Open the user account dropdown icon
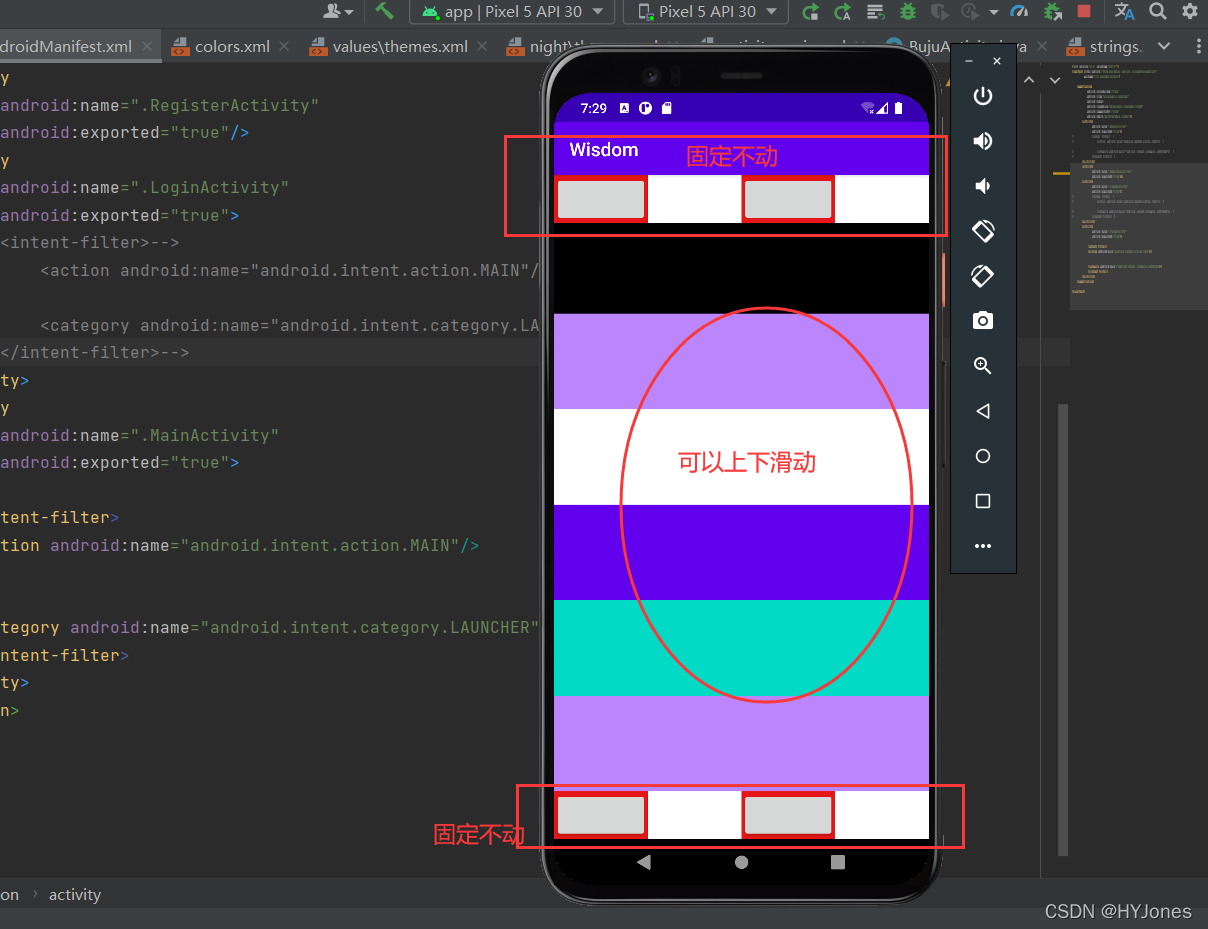1208x929 pixels. coord(339,12)
